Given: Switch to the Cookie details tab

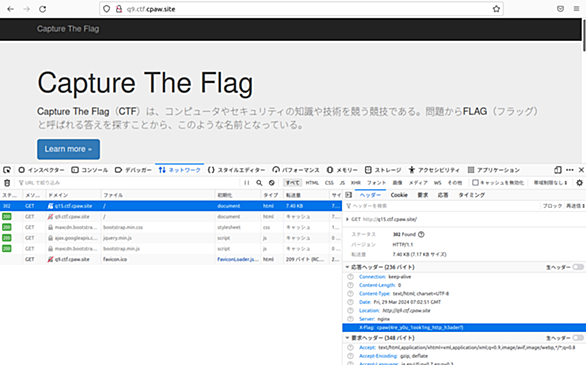Looking at the screenshot, I should pos(399,195).
